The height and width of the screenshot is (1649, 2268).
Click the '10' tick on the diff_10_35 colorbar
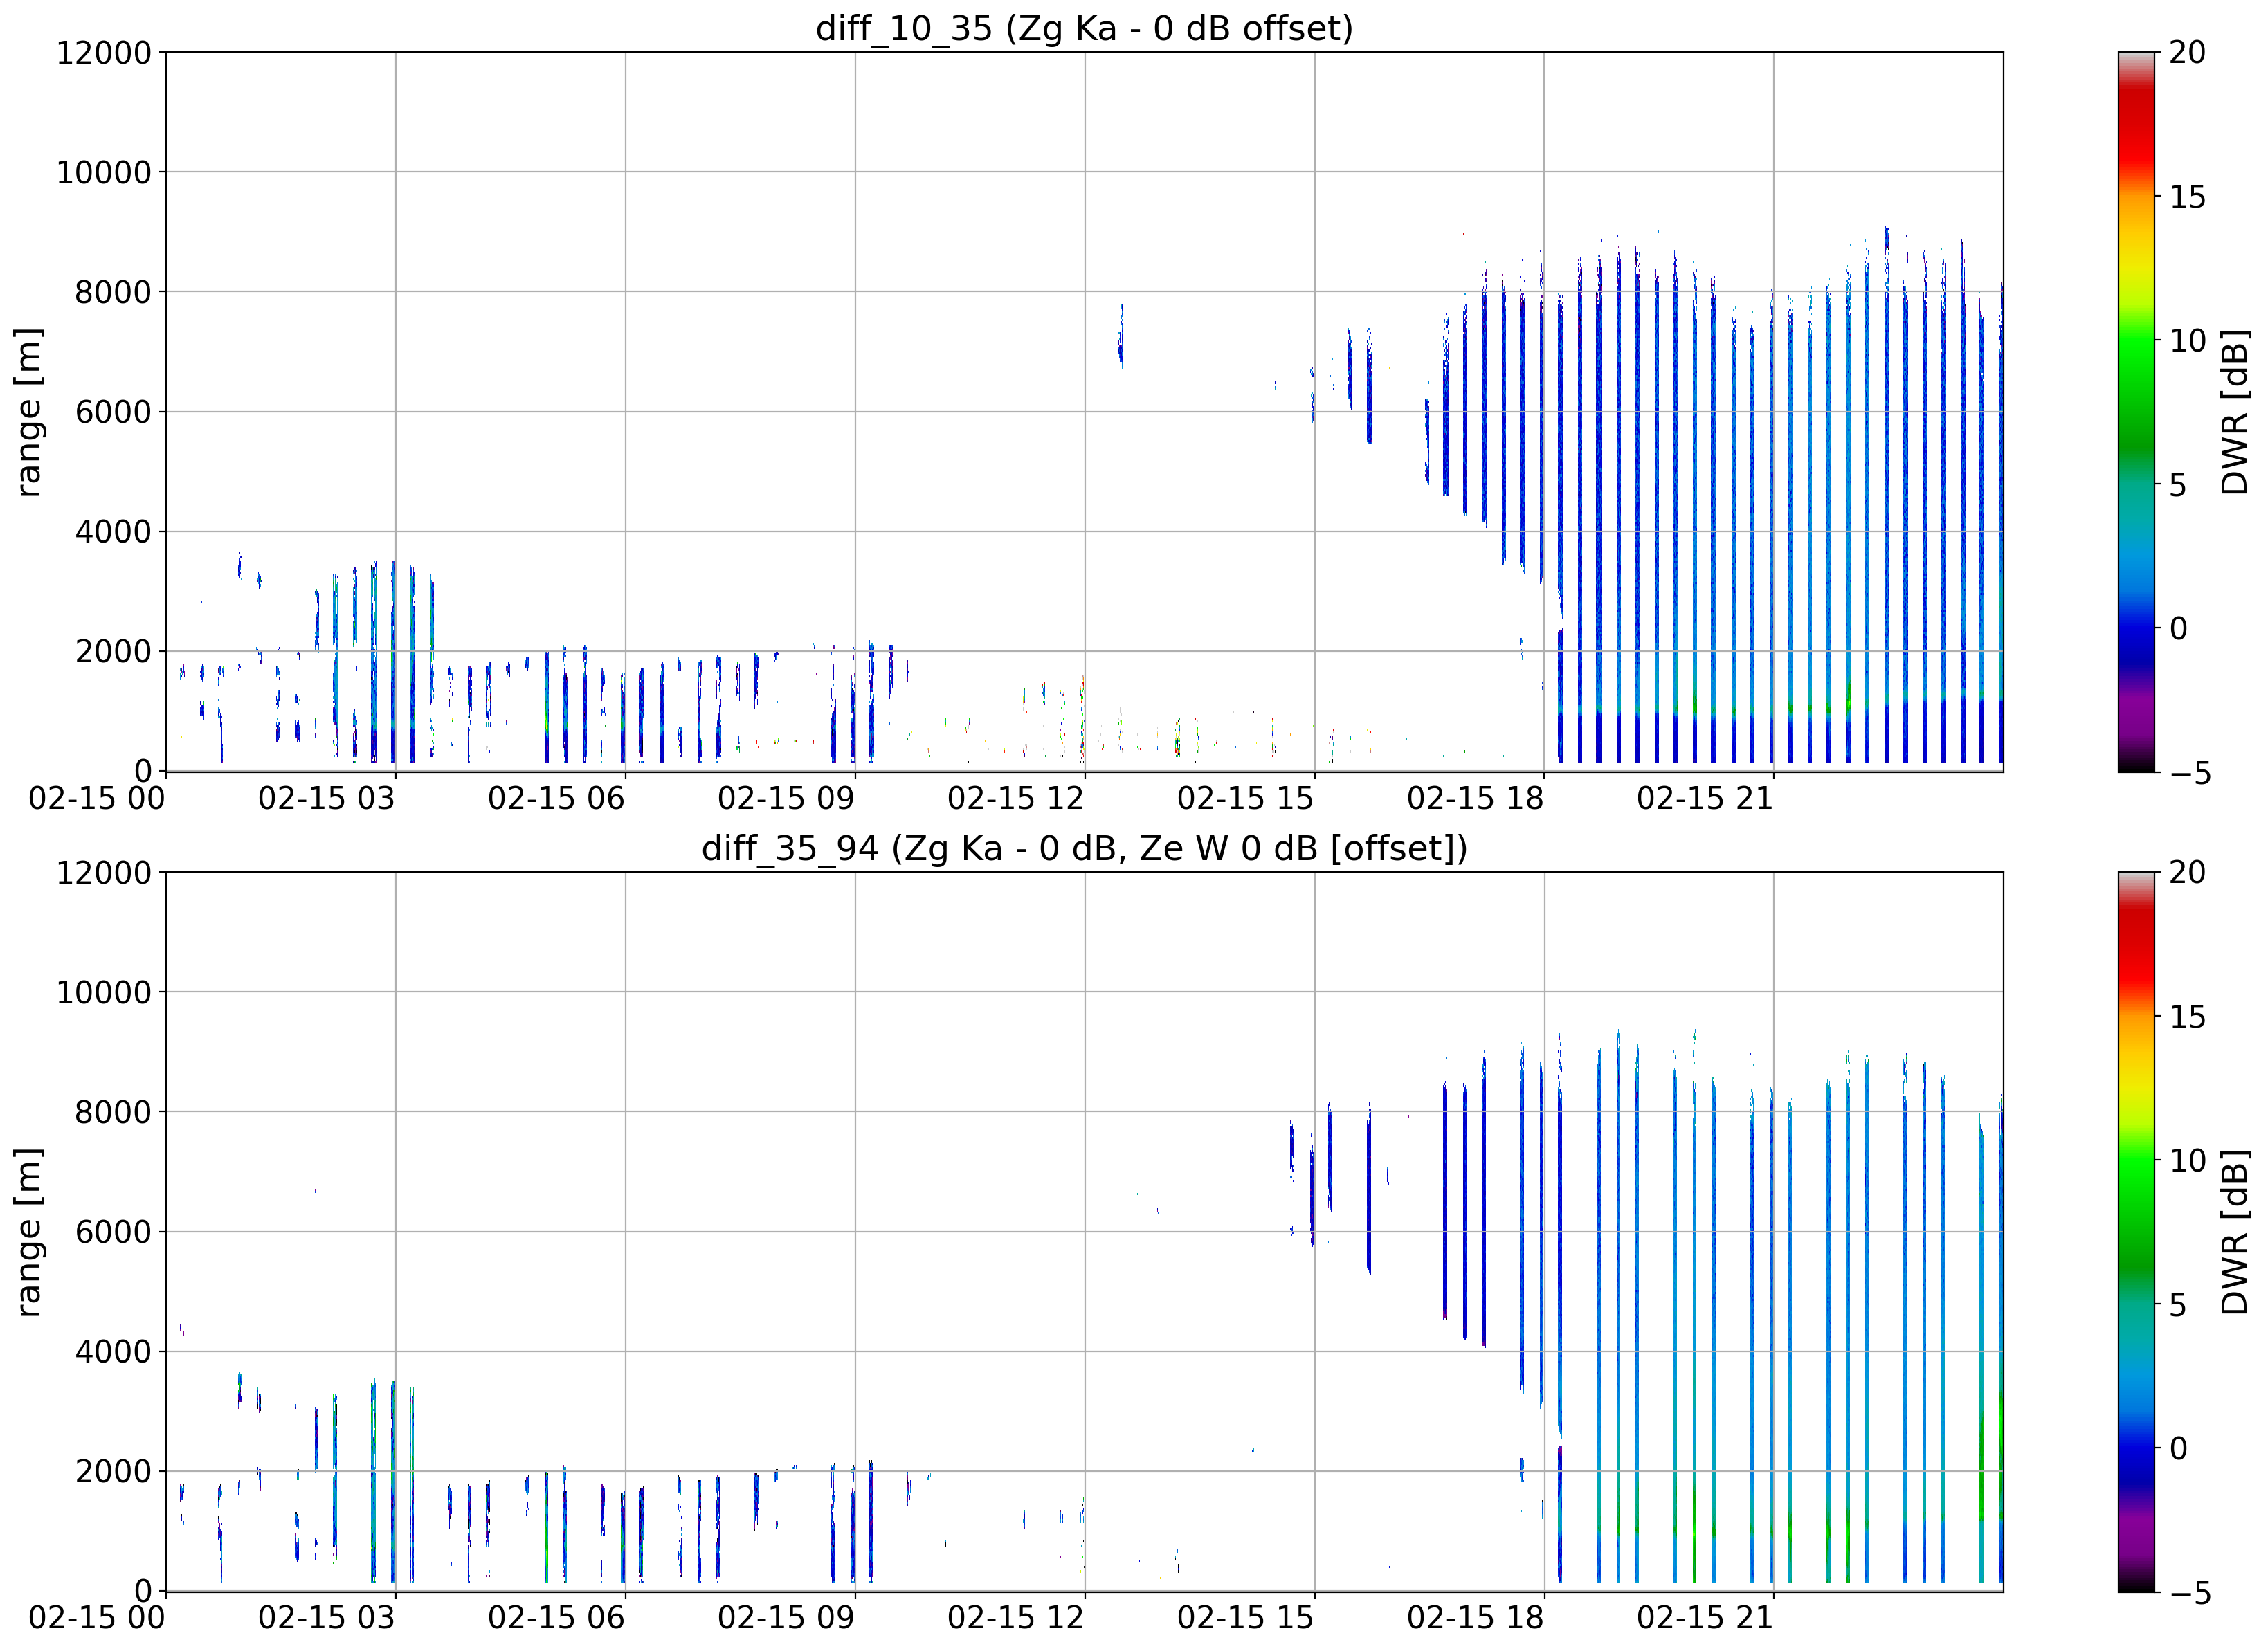tap(2187, 341)
